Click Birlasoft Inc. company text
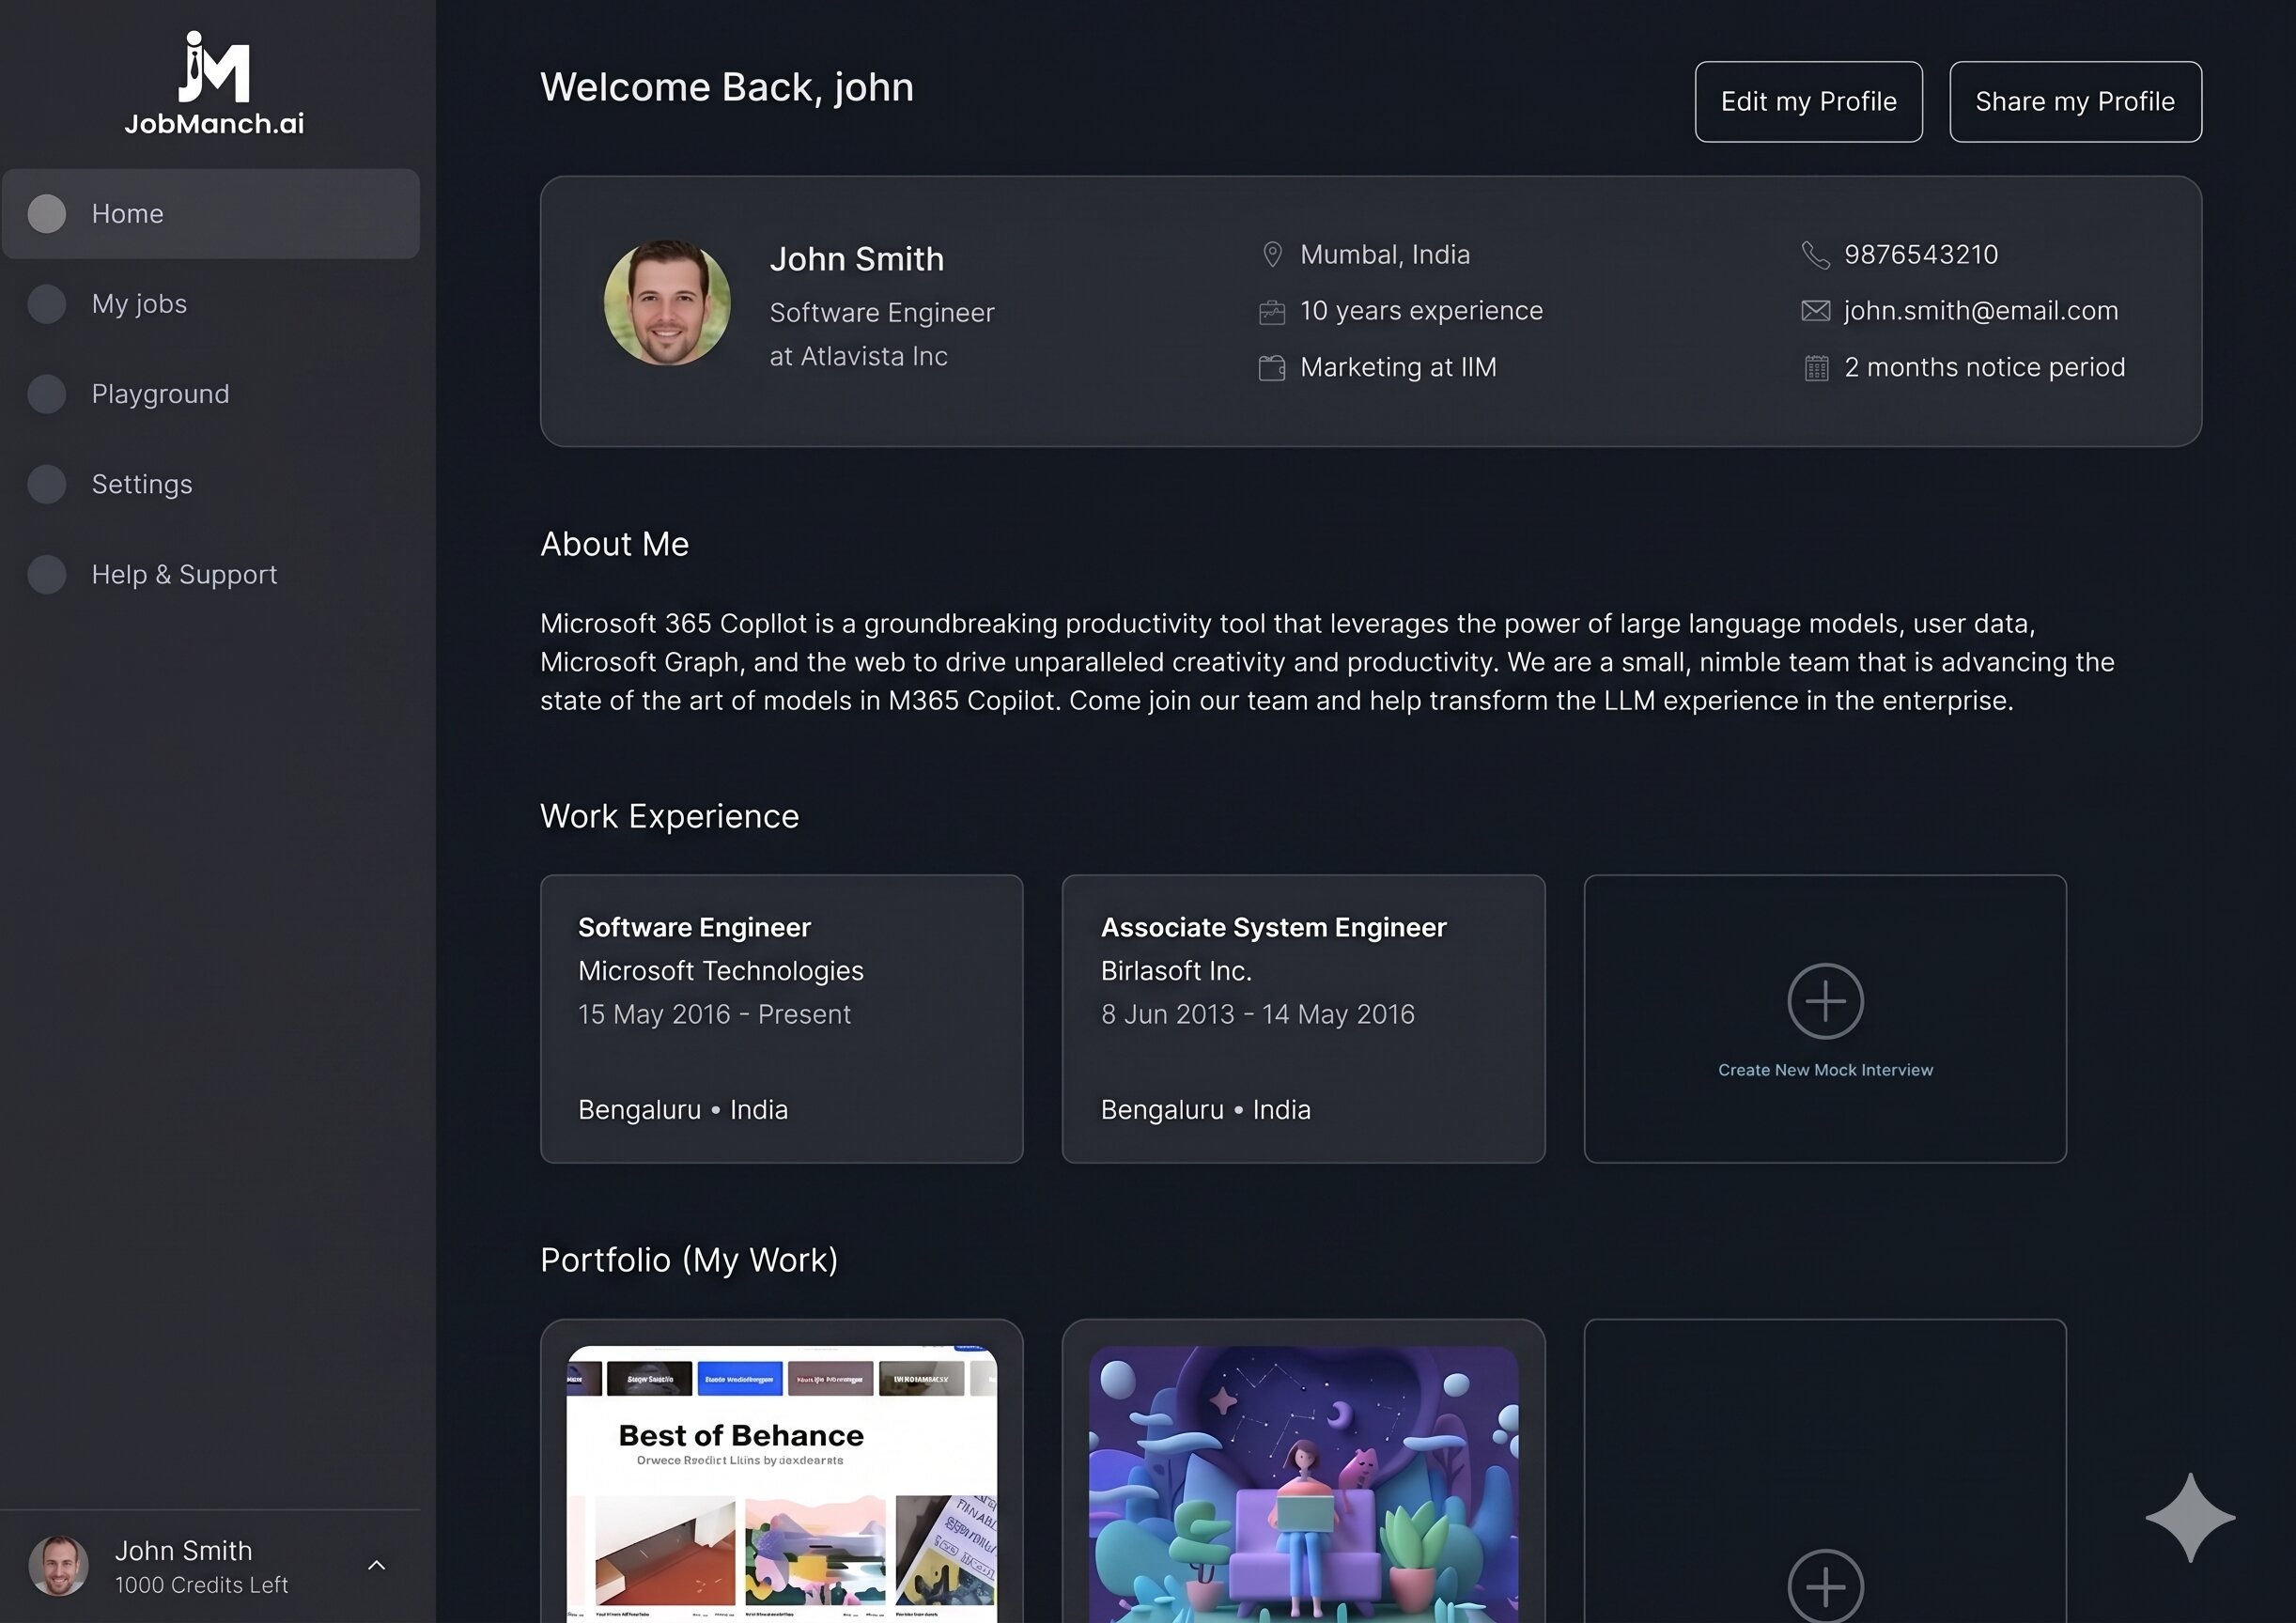 (1176, 971)
